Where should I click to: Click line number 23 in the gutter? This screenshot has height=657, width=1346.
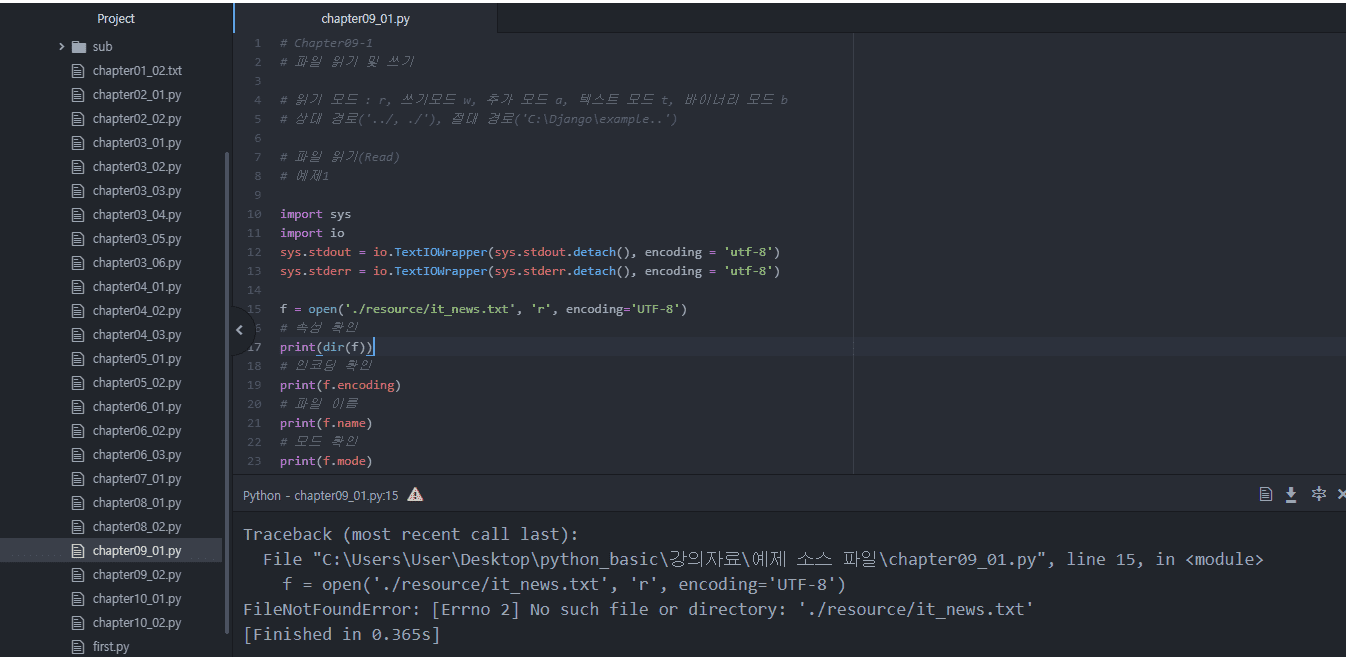pos(254,461)
